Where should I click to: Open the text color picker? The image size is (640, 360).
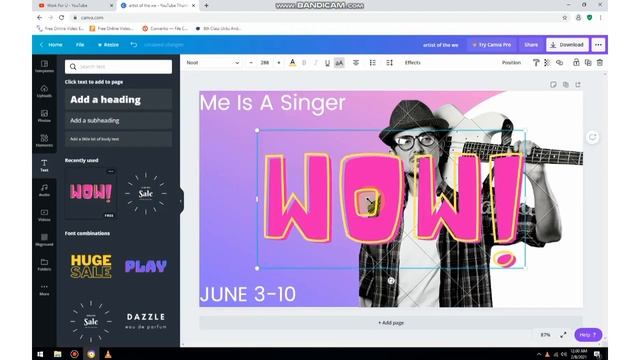[x=292, y=62]
